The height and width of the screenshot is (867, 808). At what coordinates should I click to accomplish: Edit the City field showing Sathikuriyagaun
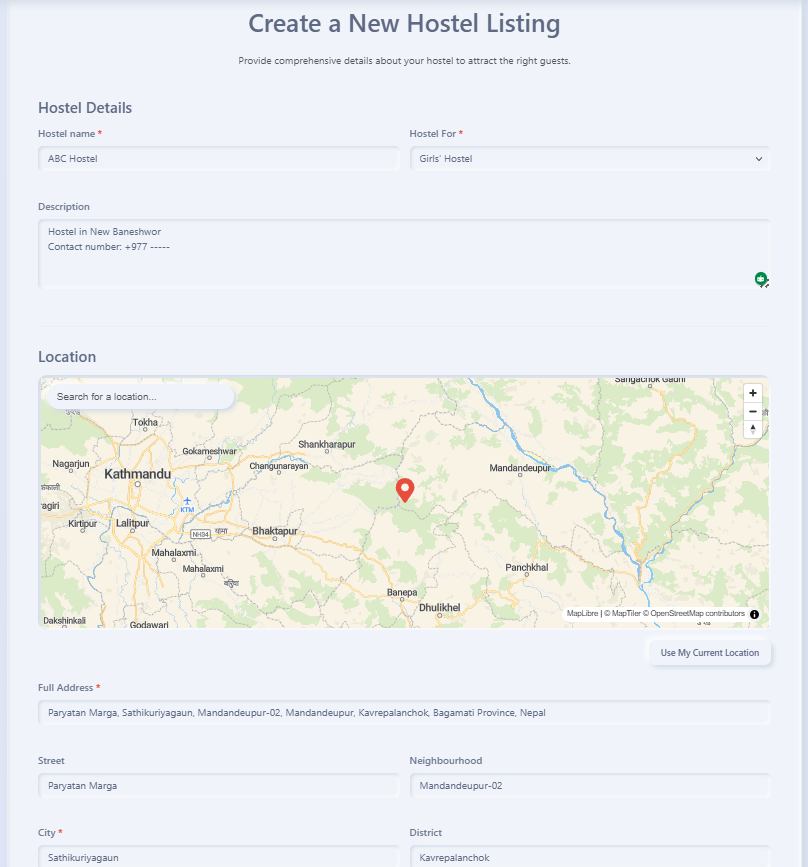click(218, 857)
